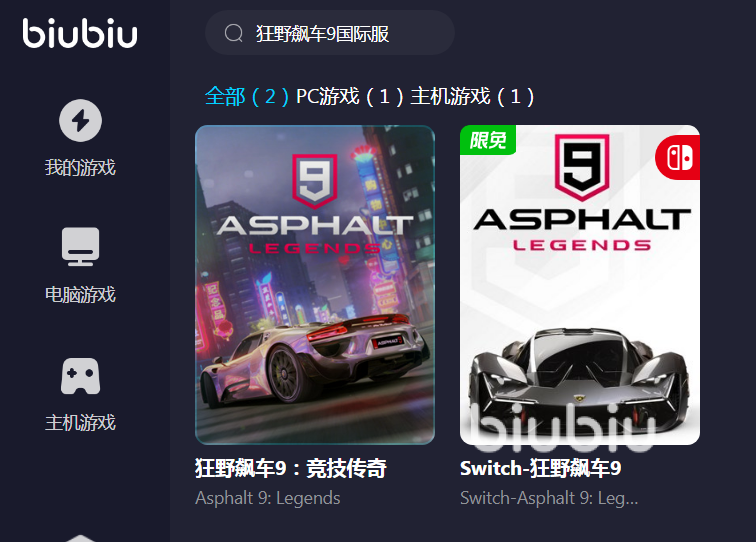Select the PC games monitor icon
Image resolution: width=756 pixels, height=542 pixels.
pos(81,247)
